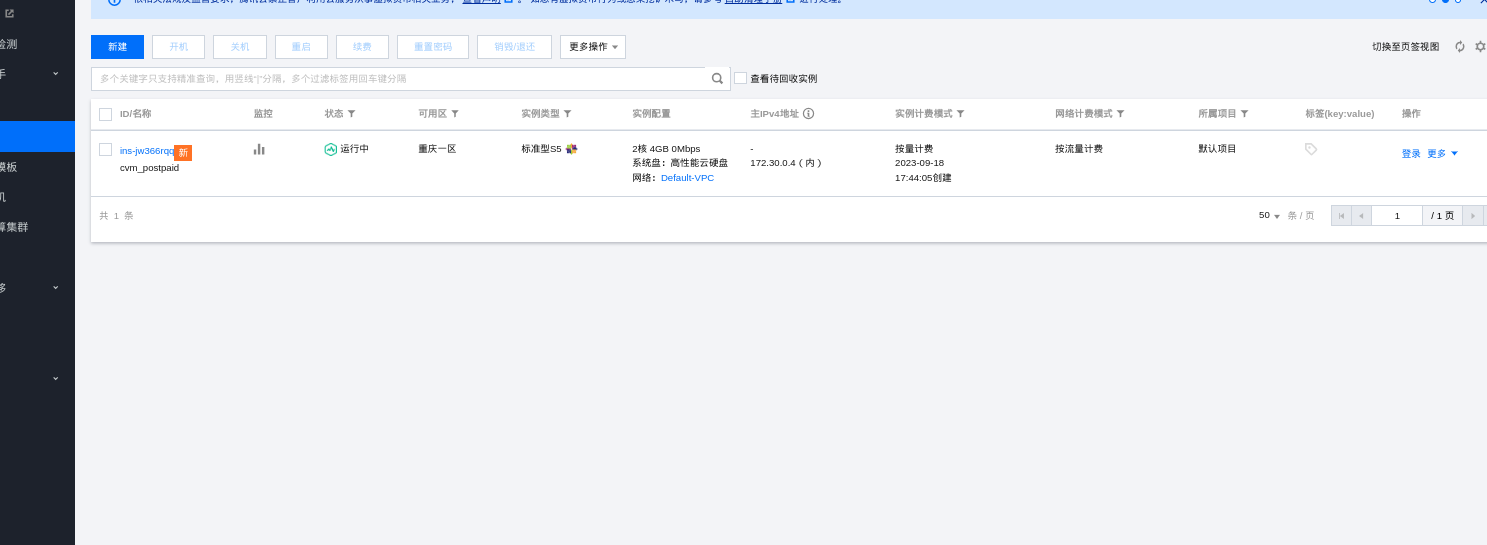Click the ID/名称 column header

[136, 114]
